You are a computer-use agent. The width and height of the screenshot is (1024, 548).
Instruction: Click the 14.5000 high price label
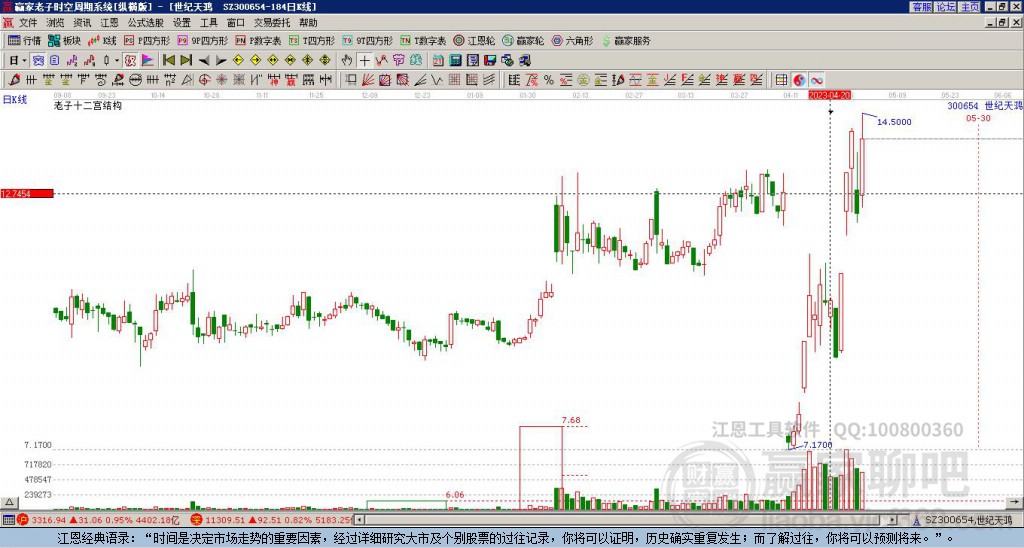coord(894,121)
